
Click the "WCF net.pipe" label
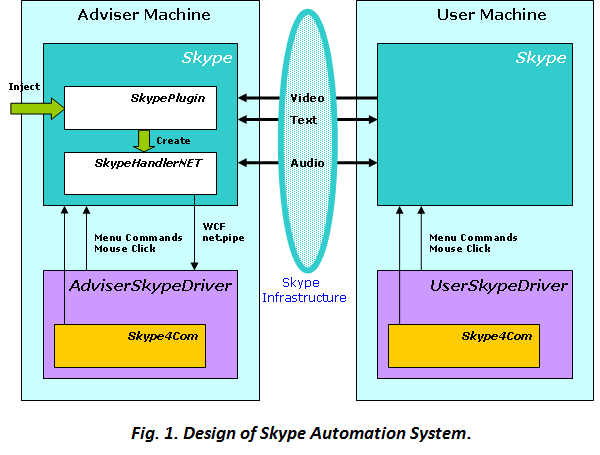[223, 232]
